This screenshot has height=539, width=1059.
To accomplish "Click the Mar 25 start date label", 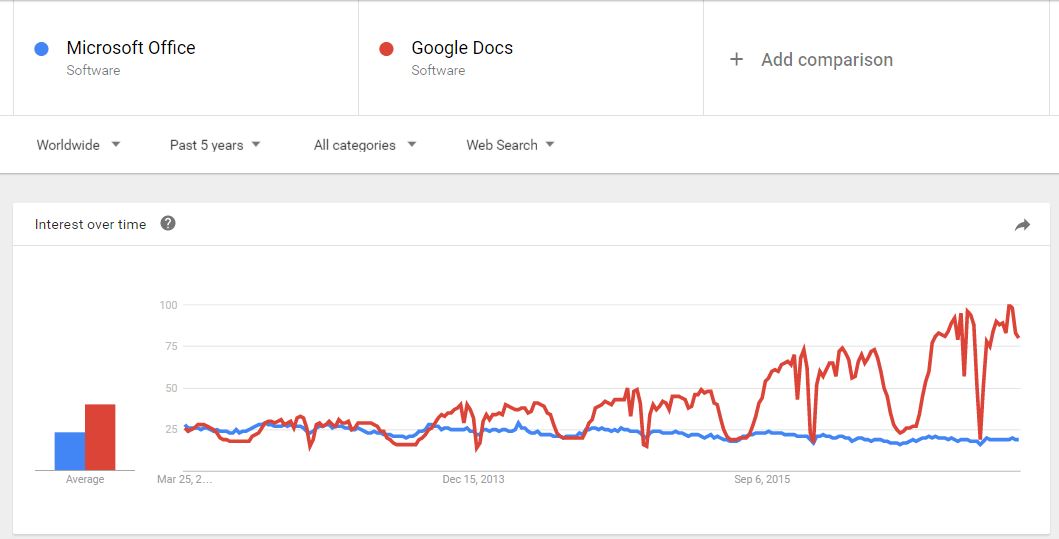I will (x=184, y=480).
